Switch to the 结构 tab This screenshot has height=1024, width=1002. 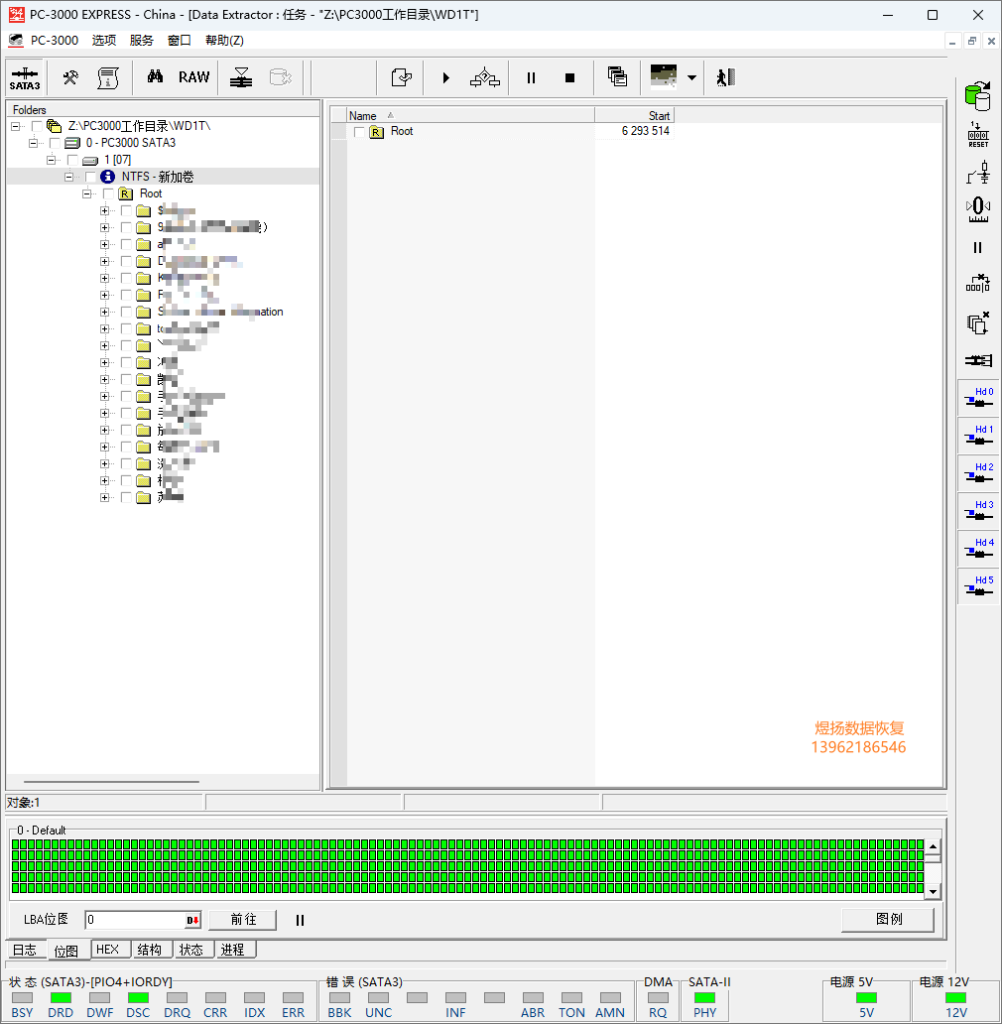pos(150,950)
